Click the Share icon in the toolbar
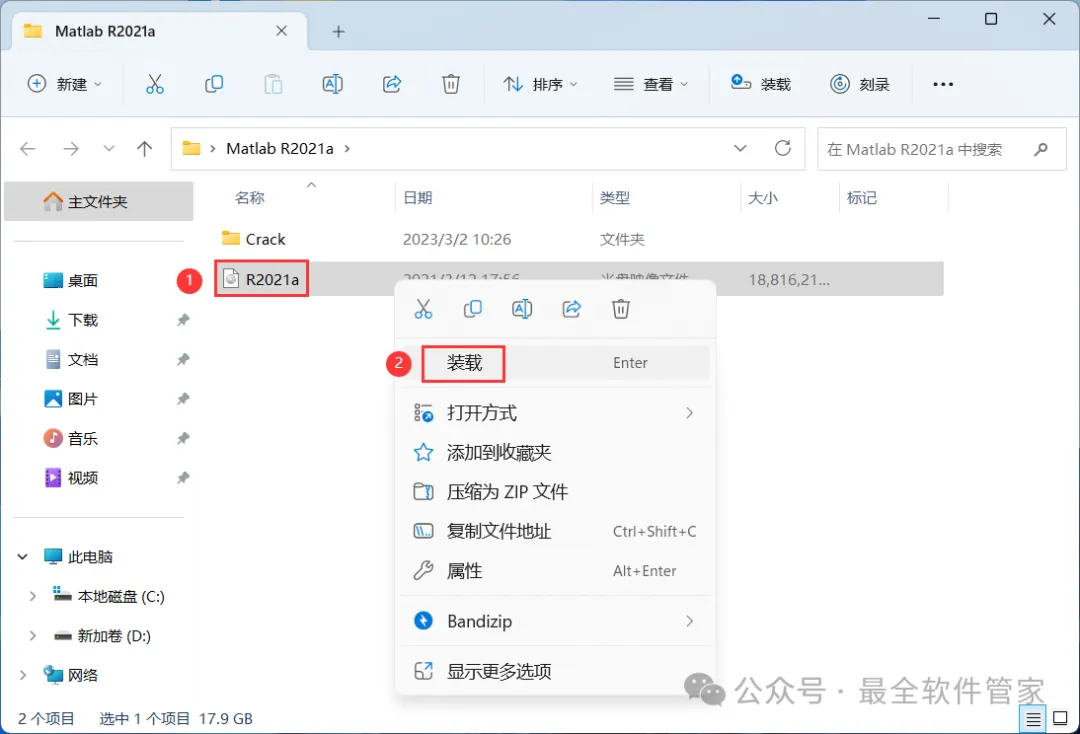This screenshot has height=734, width=1080. point(392,84)
